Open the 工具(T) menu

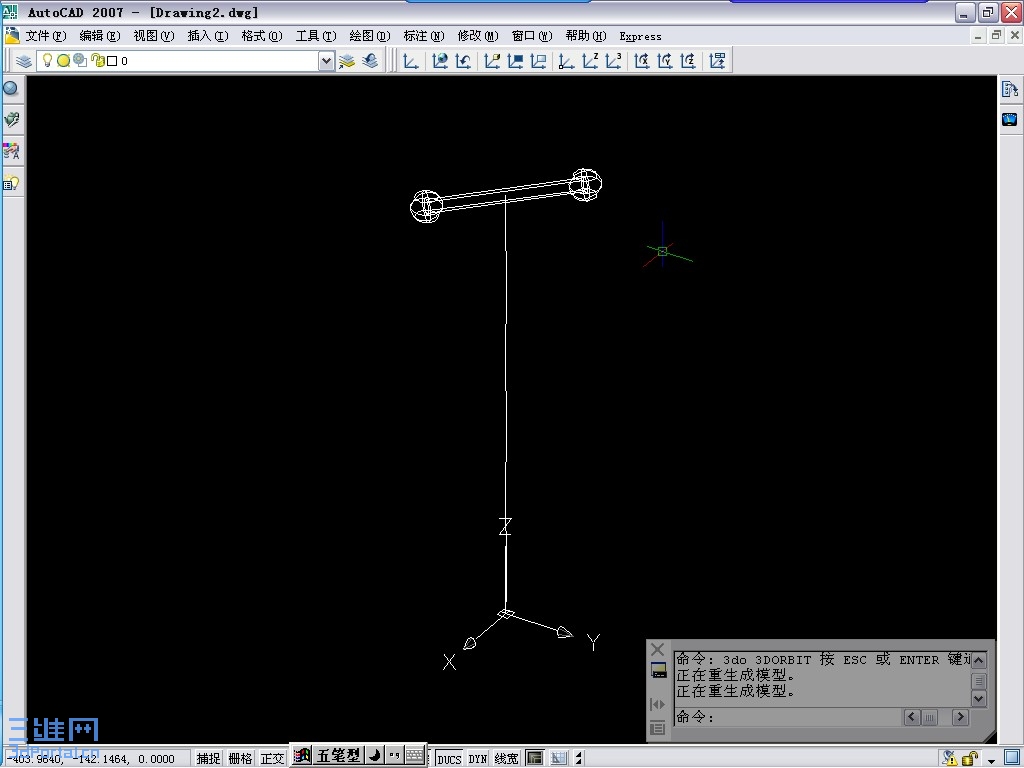coord(316,36)
